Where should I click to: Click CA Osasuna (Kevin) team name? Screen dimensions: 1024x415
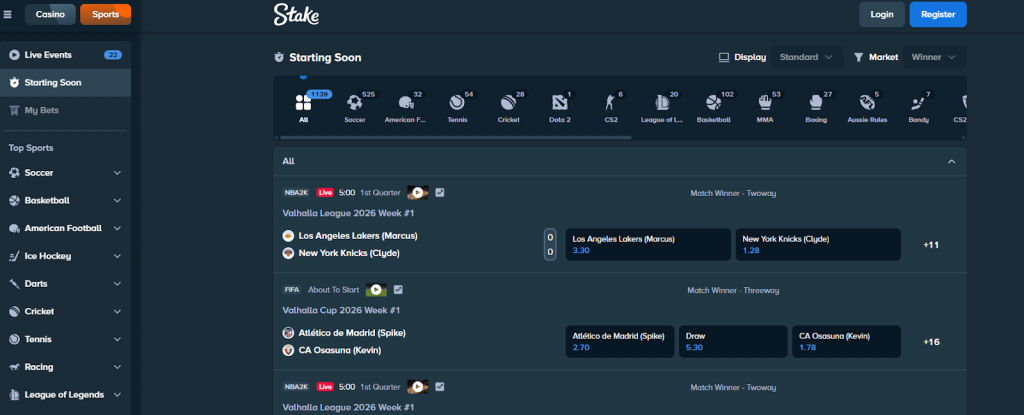(x=340, y=350)
